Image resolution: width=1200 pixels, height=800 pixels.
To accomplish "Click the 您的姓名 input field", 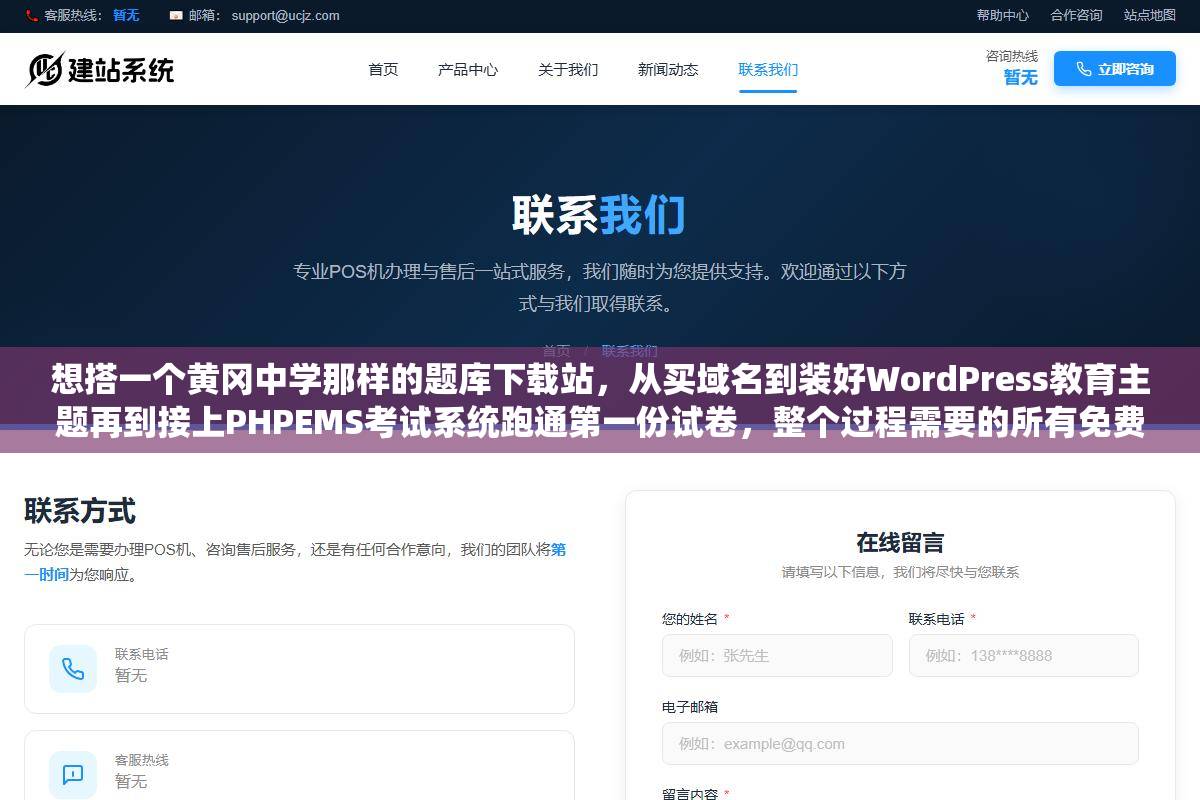I will [777, 656].
